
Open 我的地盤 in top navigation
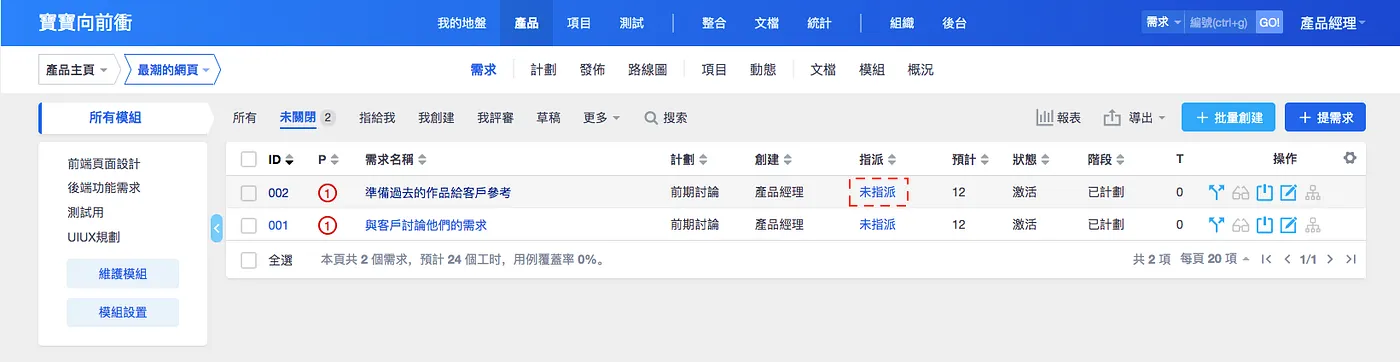pos(462,22)
